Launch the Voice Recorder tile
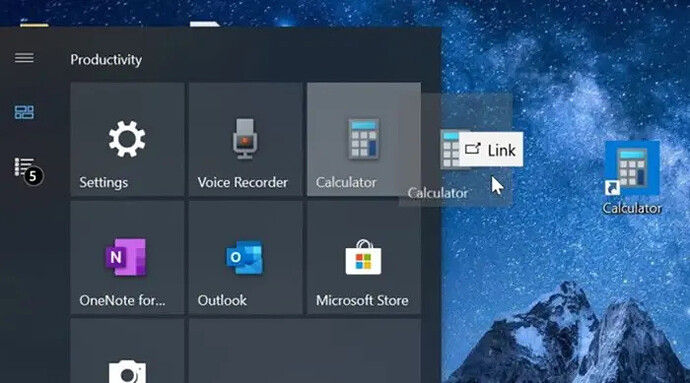 pos(246,139)
